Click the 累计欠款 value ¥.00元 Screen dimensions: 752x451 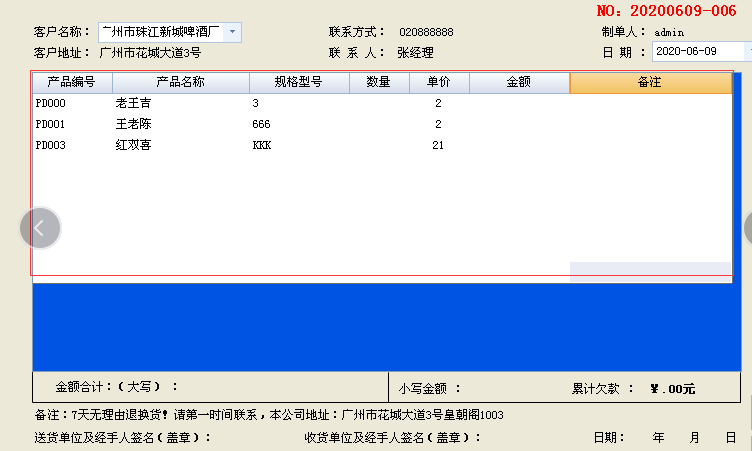[672, 389]
